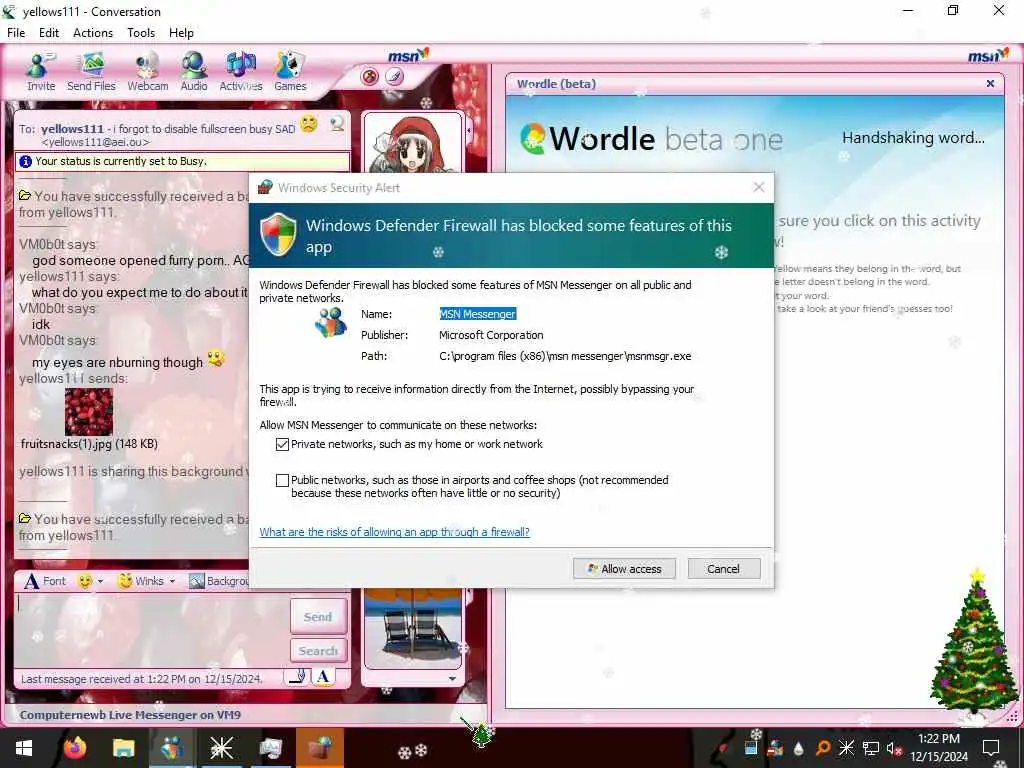This screenshot has height=768, width=1024.
Task: Click the fruitsnacks(1).jpg (148 KB) file name
Action: click(89, 444)
